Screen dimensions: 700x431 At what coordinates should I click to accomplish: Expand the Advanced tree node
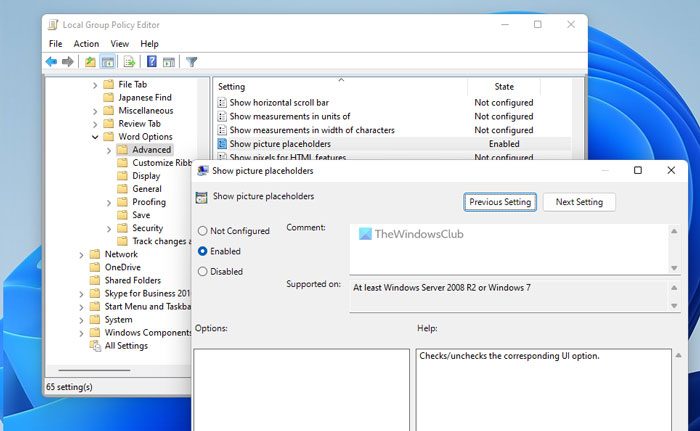click(109, 151)
